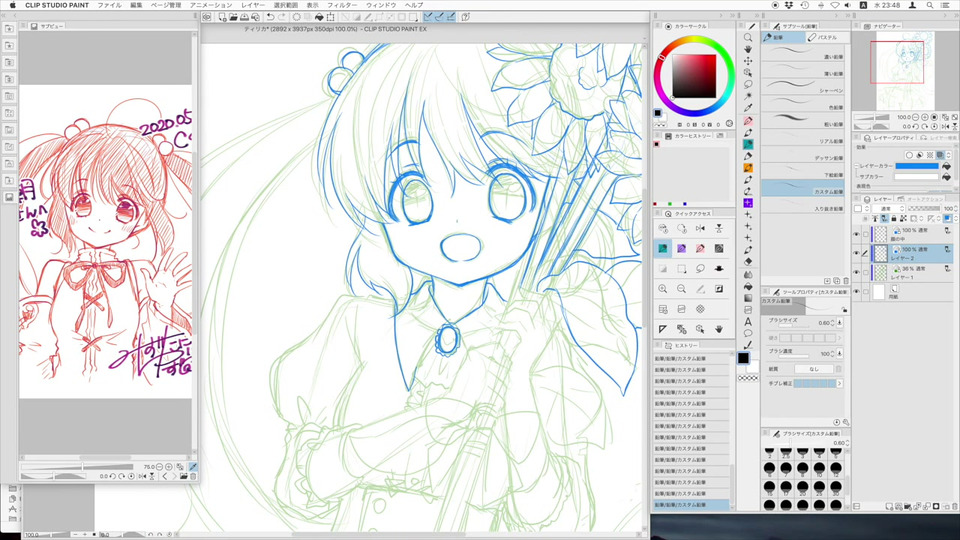The image size is (960, 540).
Task: Open brush density dynamics button beside 100
Action: coord(839,353)
